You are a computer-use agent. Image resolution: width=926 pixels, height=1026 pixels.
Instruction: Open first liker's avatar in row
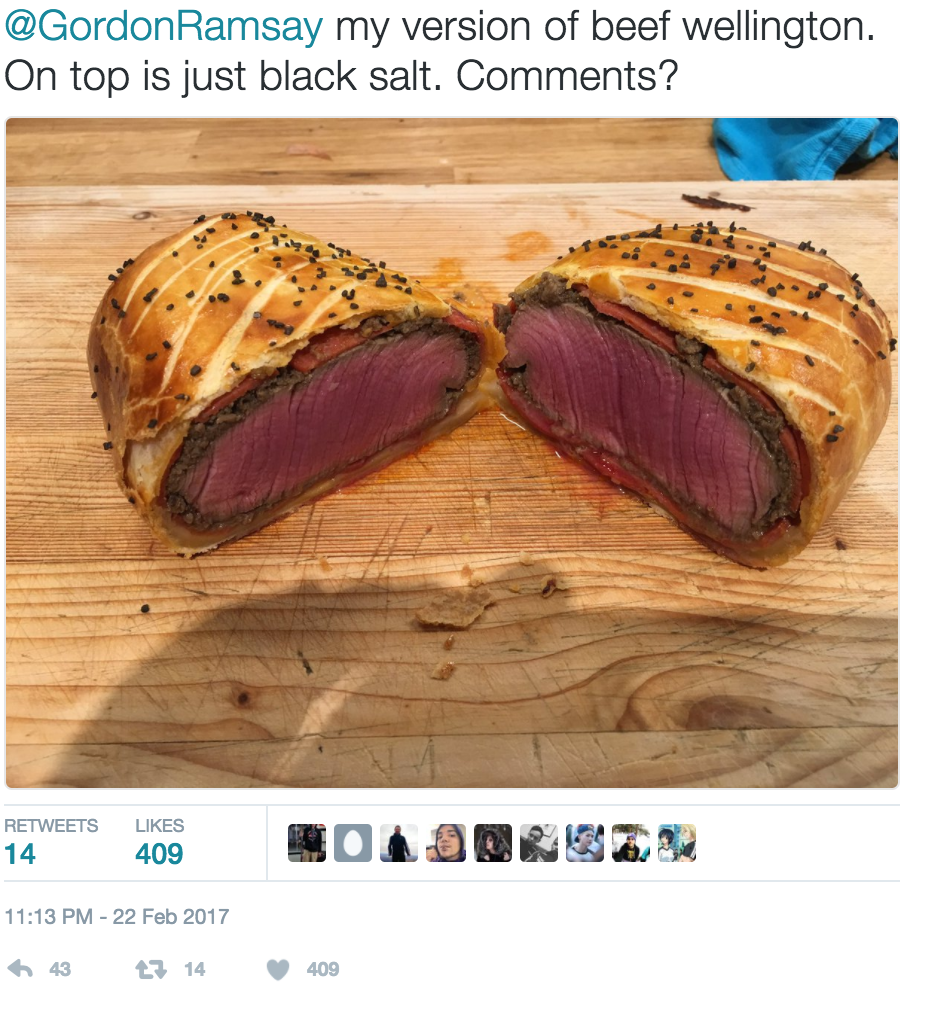tap(307, 843)
